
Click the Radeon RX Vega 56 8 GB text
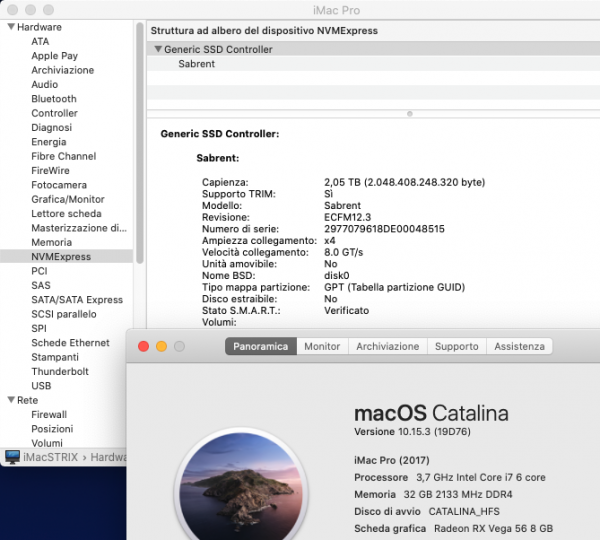click(493, 529)
